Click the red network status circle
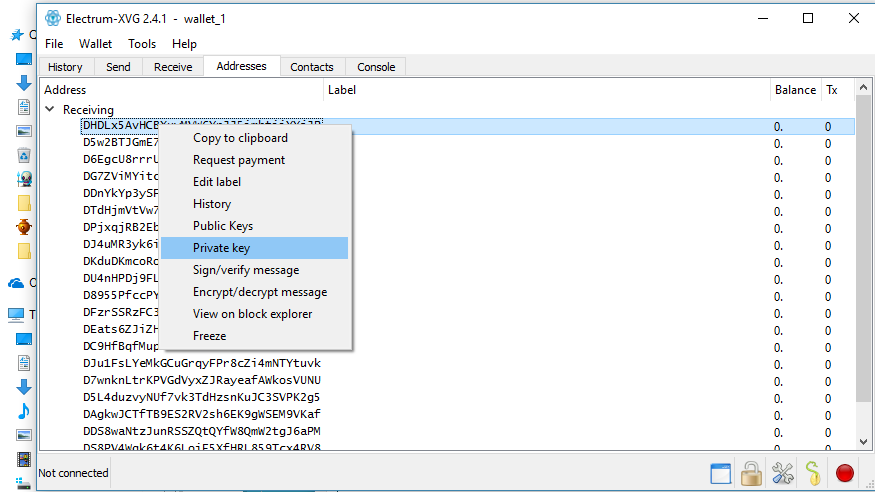The height and width of the screenshot is (492, 875). coord(845,473)
